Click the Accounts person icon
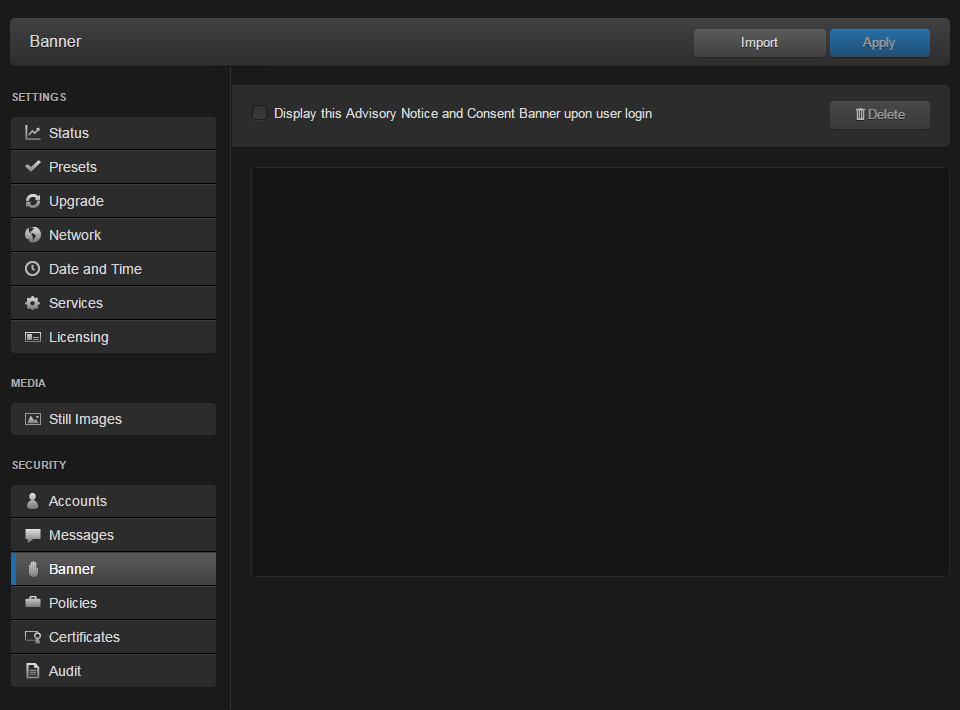The height and width of the screenshot is (710, 960). click(33, 501)
